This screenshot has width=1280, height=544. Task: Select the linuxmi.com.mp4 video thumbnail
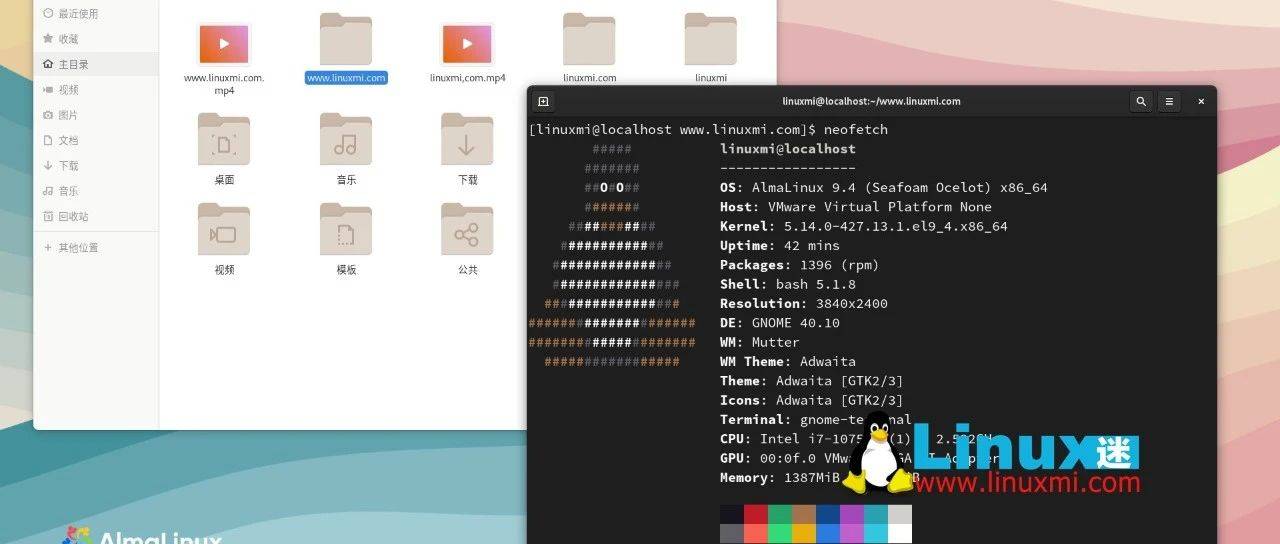click(x=467, y=44)
